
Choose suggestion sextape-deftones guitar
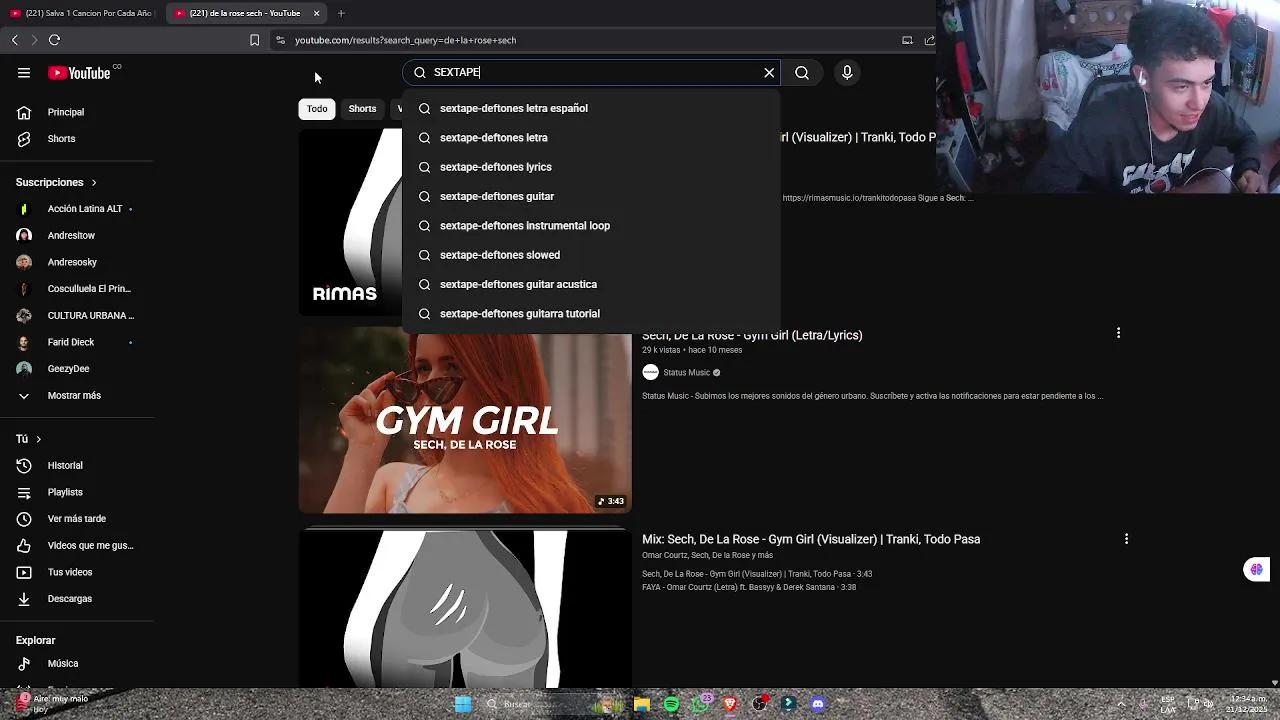(x=591, y=196)
